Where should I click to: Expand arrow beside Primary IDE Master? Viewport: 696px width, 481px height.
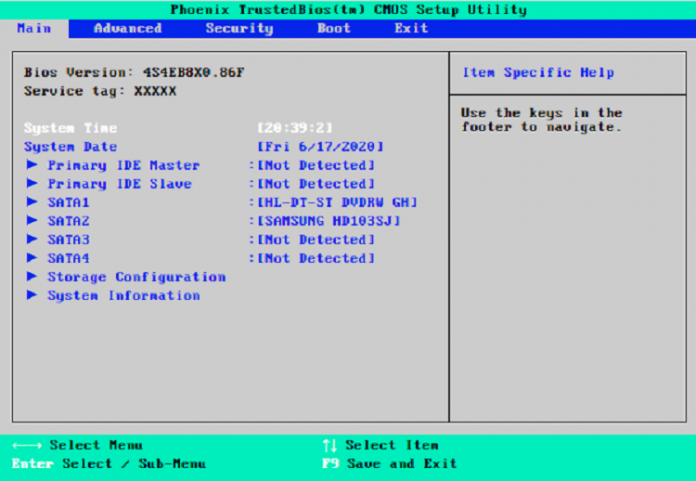(33, 165)
